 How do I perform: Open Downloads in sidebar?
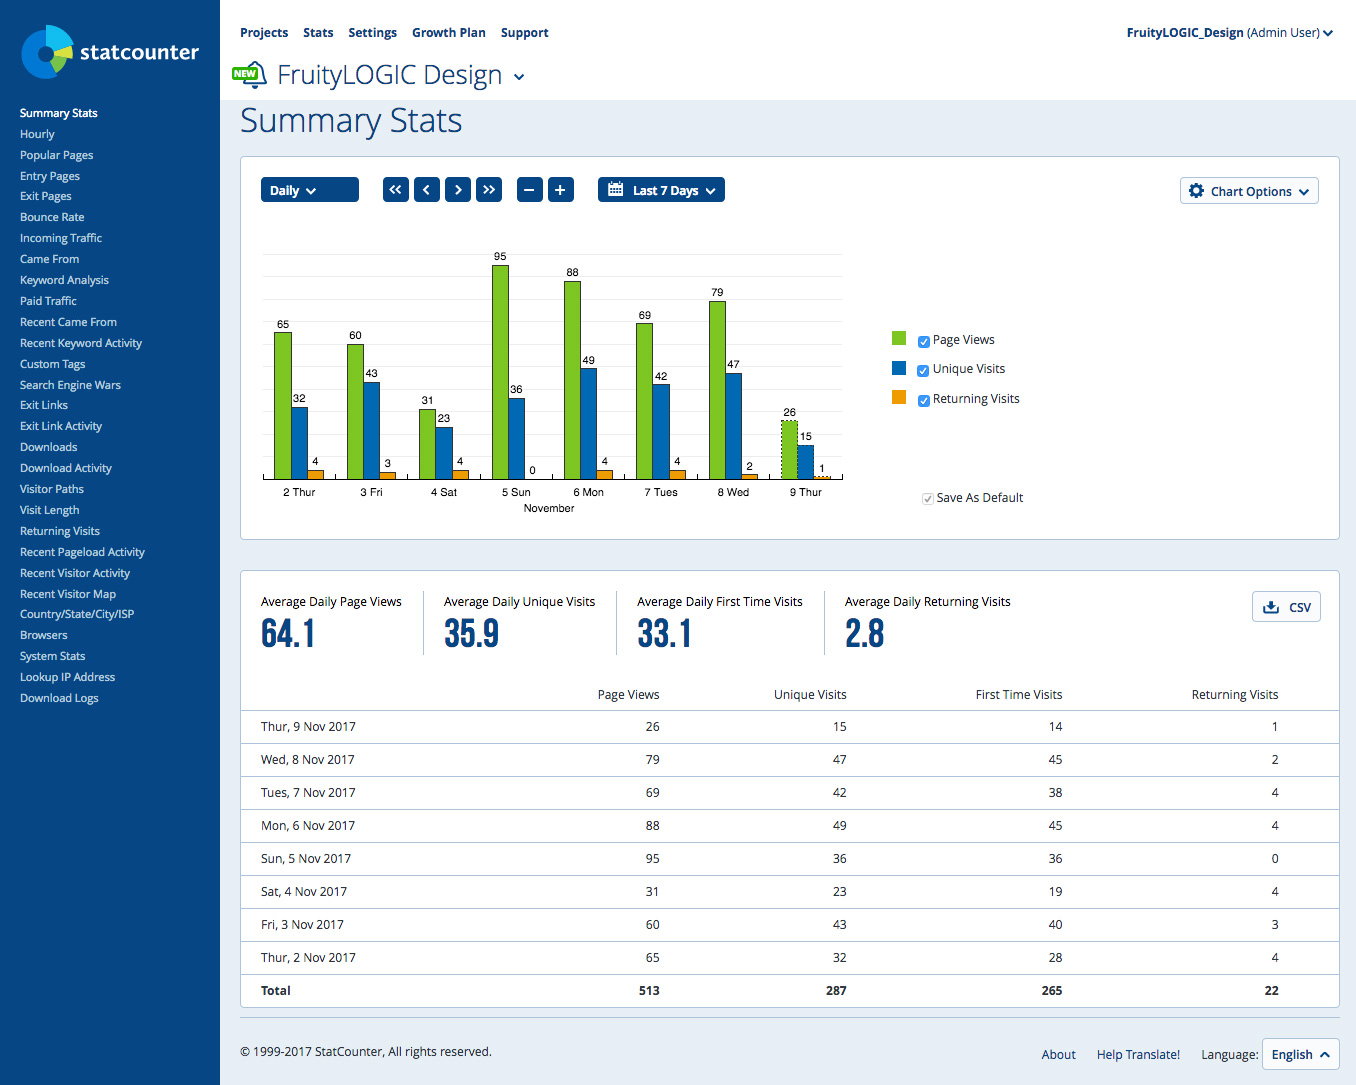[48, 447]
